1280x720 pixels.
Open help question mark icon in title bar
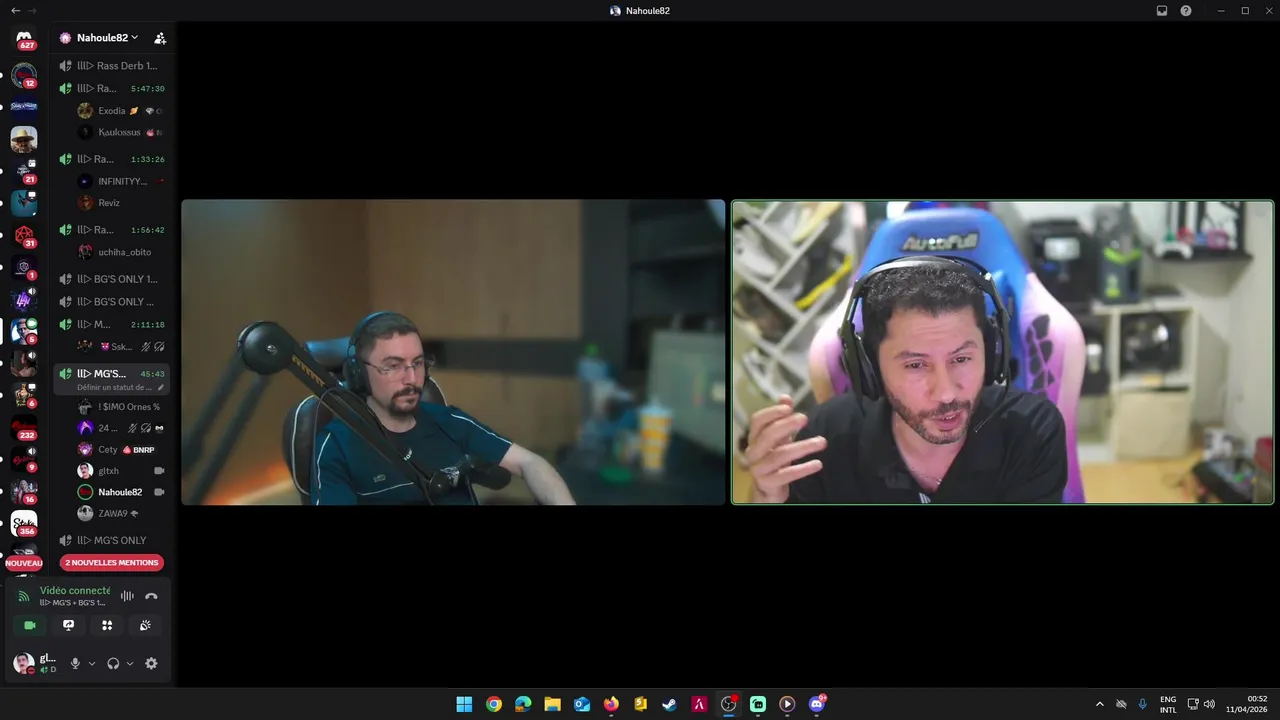tap(1186, 11)
